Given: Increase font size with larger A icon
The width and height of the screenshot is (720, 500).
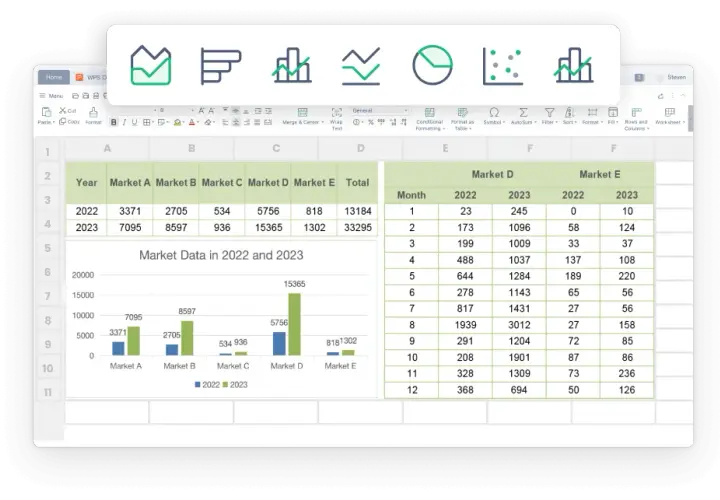Looking at the screenshot, I should [x=202, y=111].
